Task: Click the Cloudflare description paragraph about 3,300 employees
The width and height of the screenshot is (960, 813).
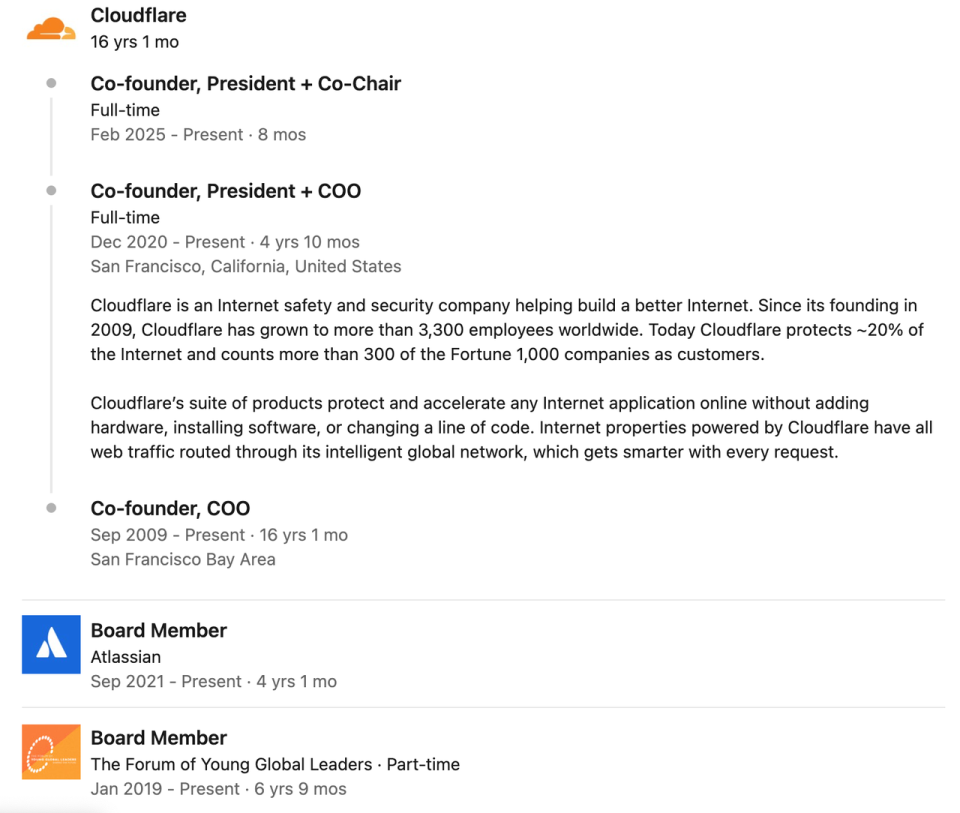Action: (x=508, y=330)
